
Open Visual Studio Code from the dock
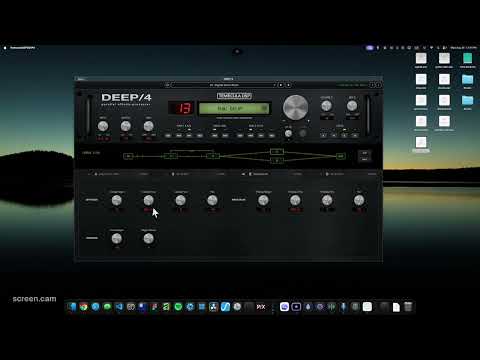coord(119,307)
